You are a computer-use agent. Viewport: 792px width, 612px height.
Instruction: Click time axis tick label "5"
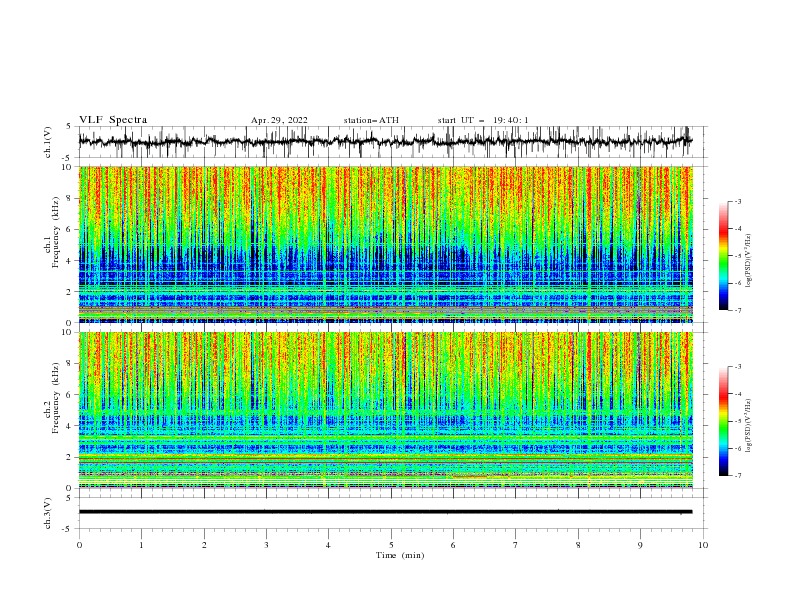[391, 545]
